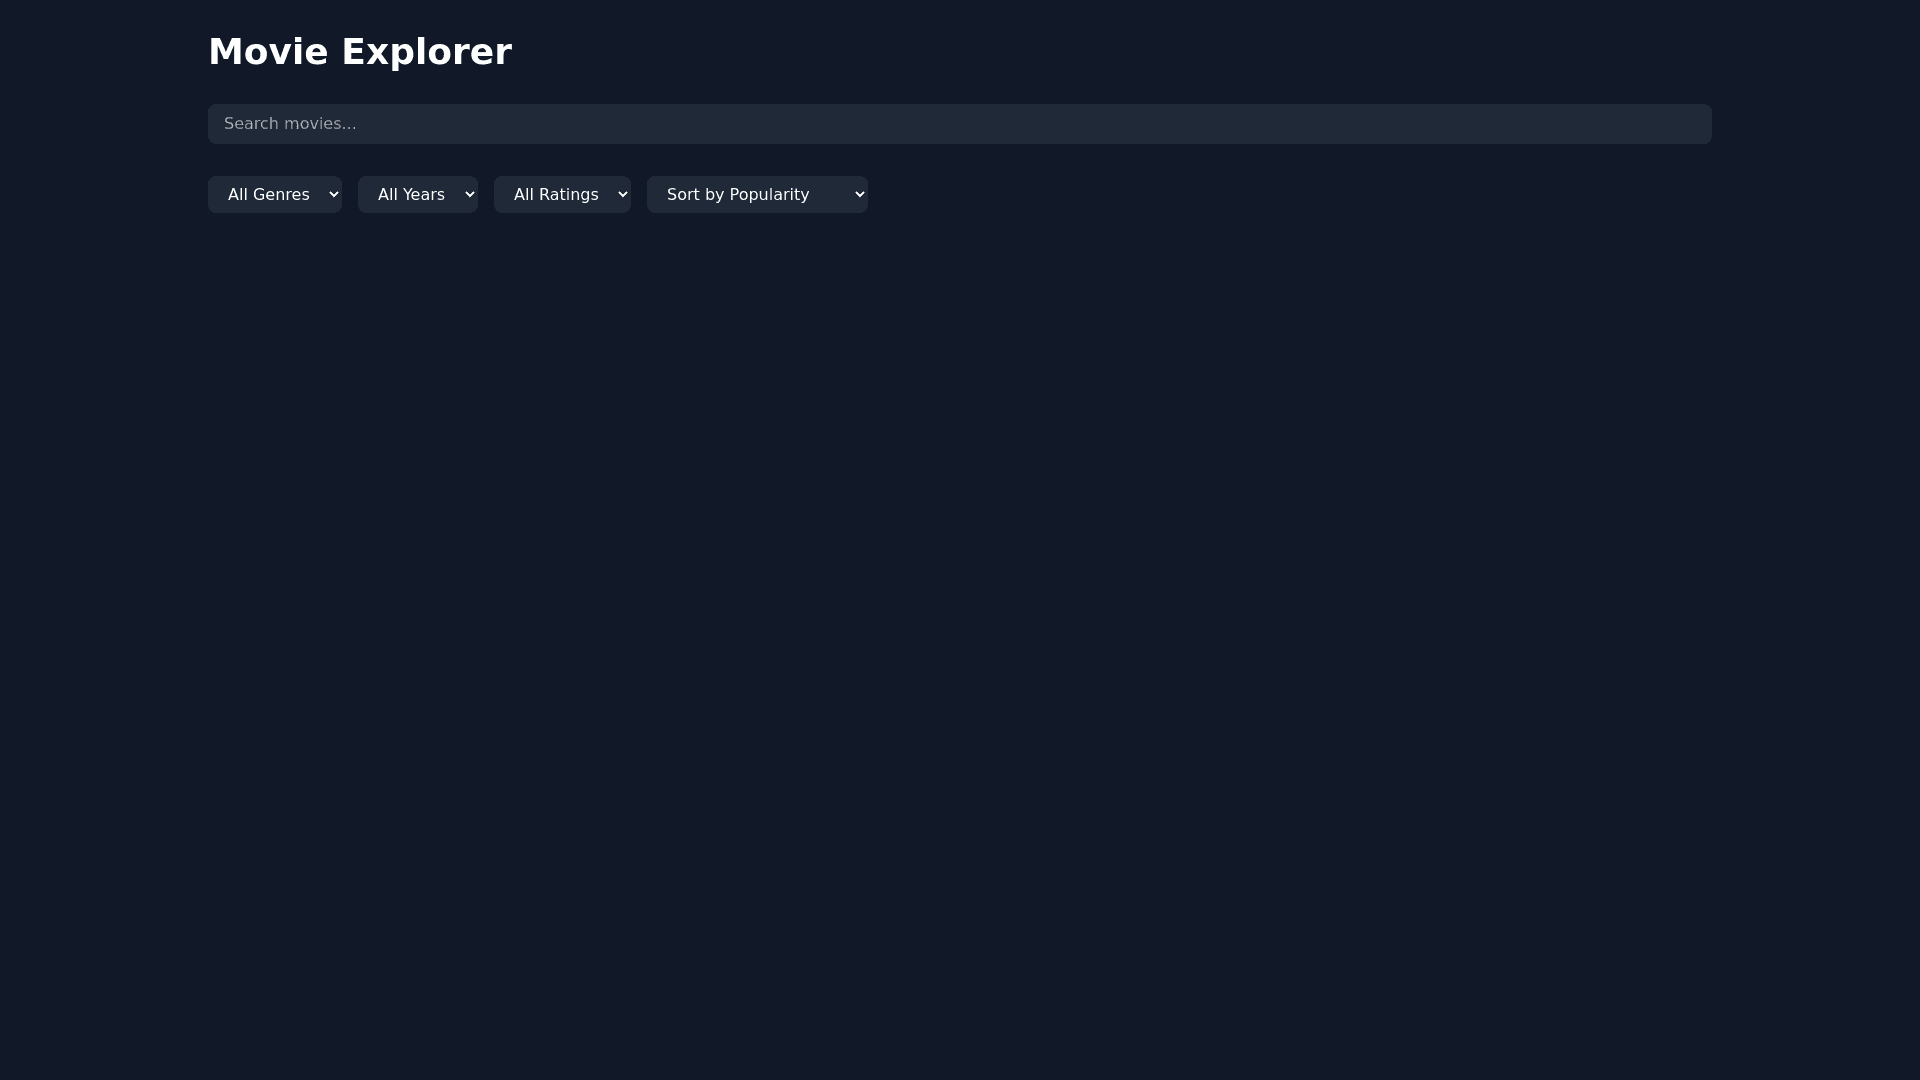Focus the search bar placeholder text
This screenshot has width=1920, height=1080.
point(290,124)
